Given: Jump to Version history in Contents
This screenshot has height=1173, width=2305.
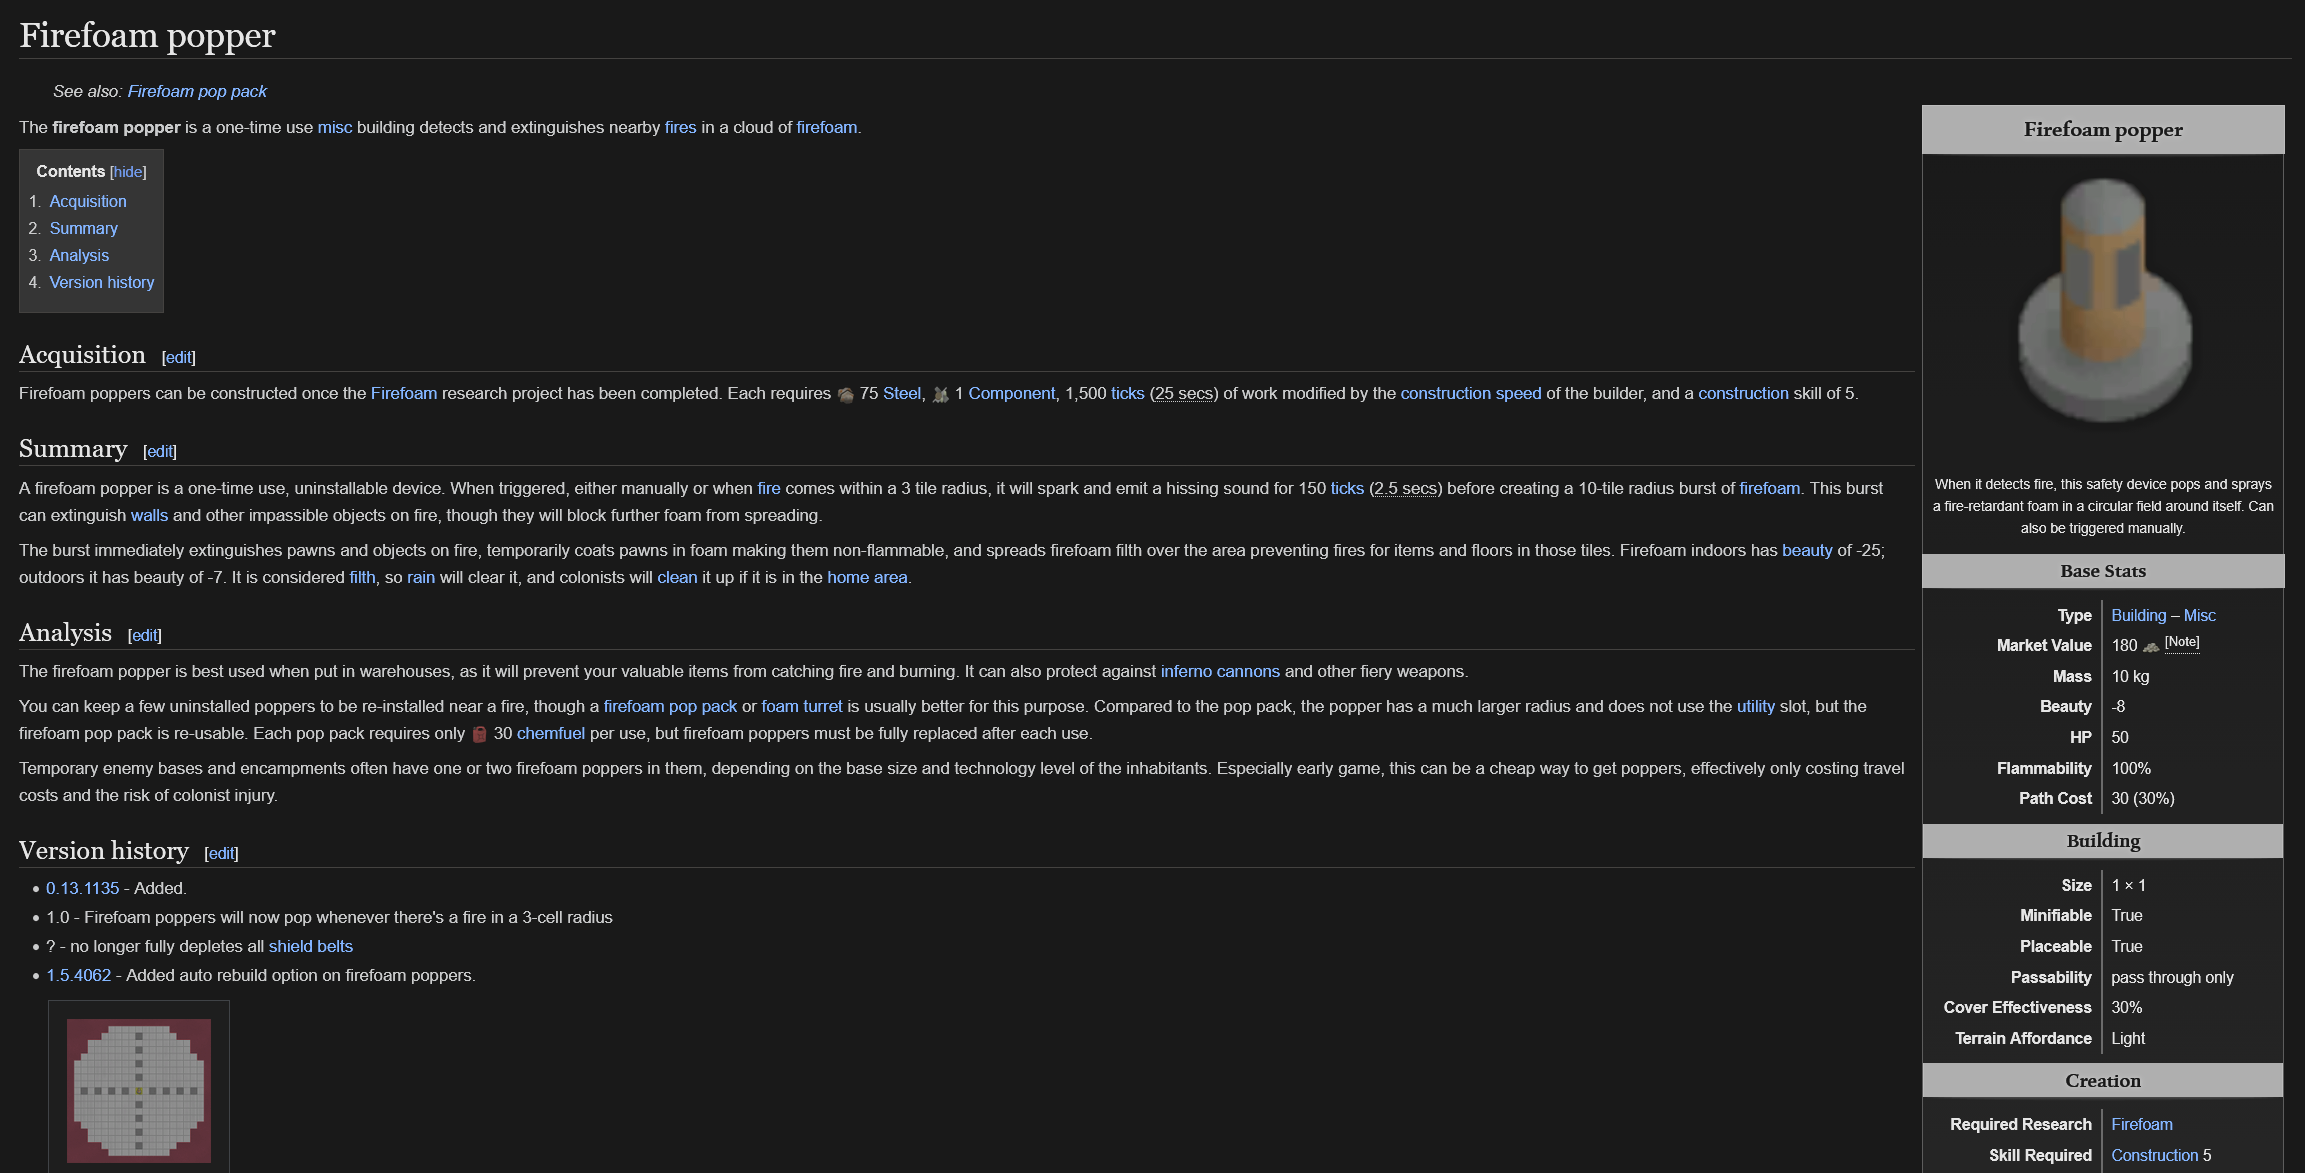Looking at the screenshot, I should [x=102, y=282].
